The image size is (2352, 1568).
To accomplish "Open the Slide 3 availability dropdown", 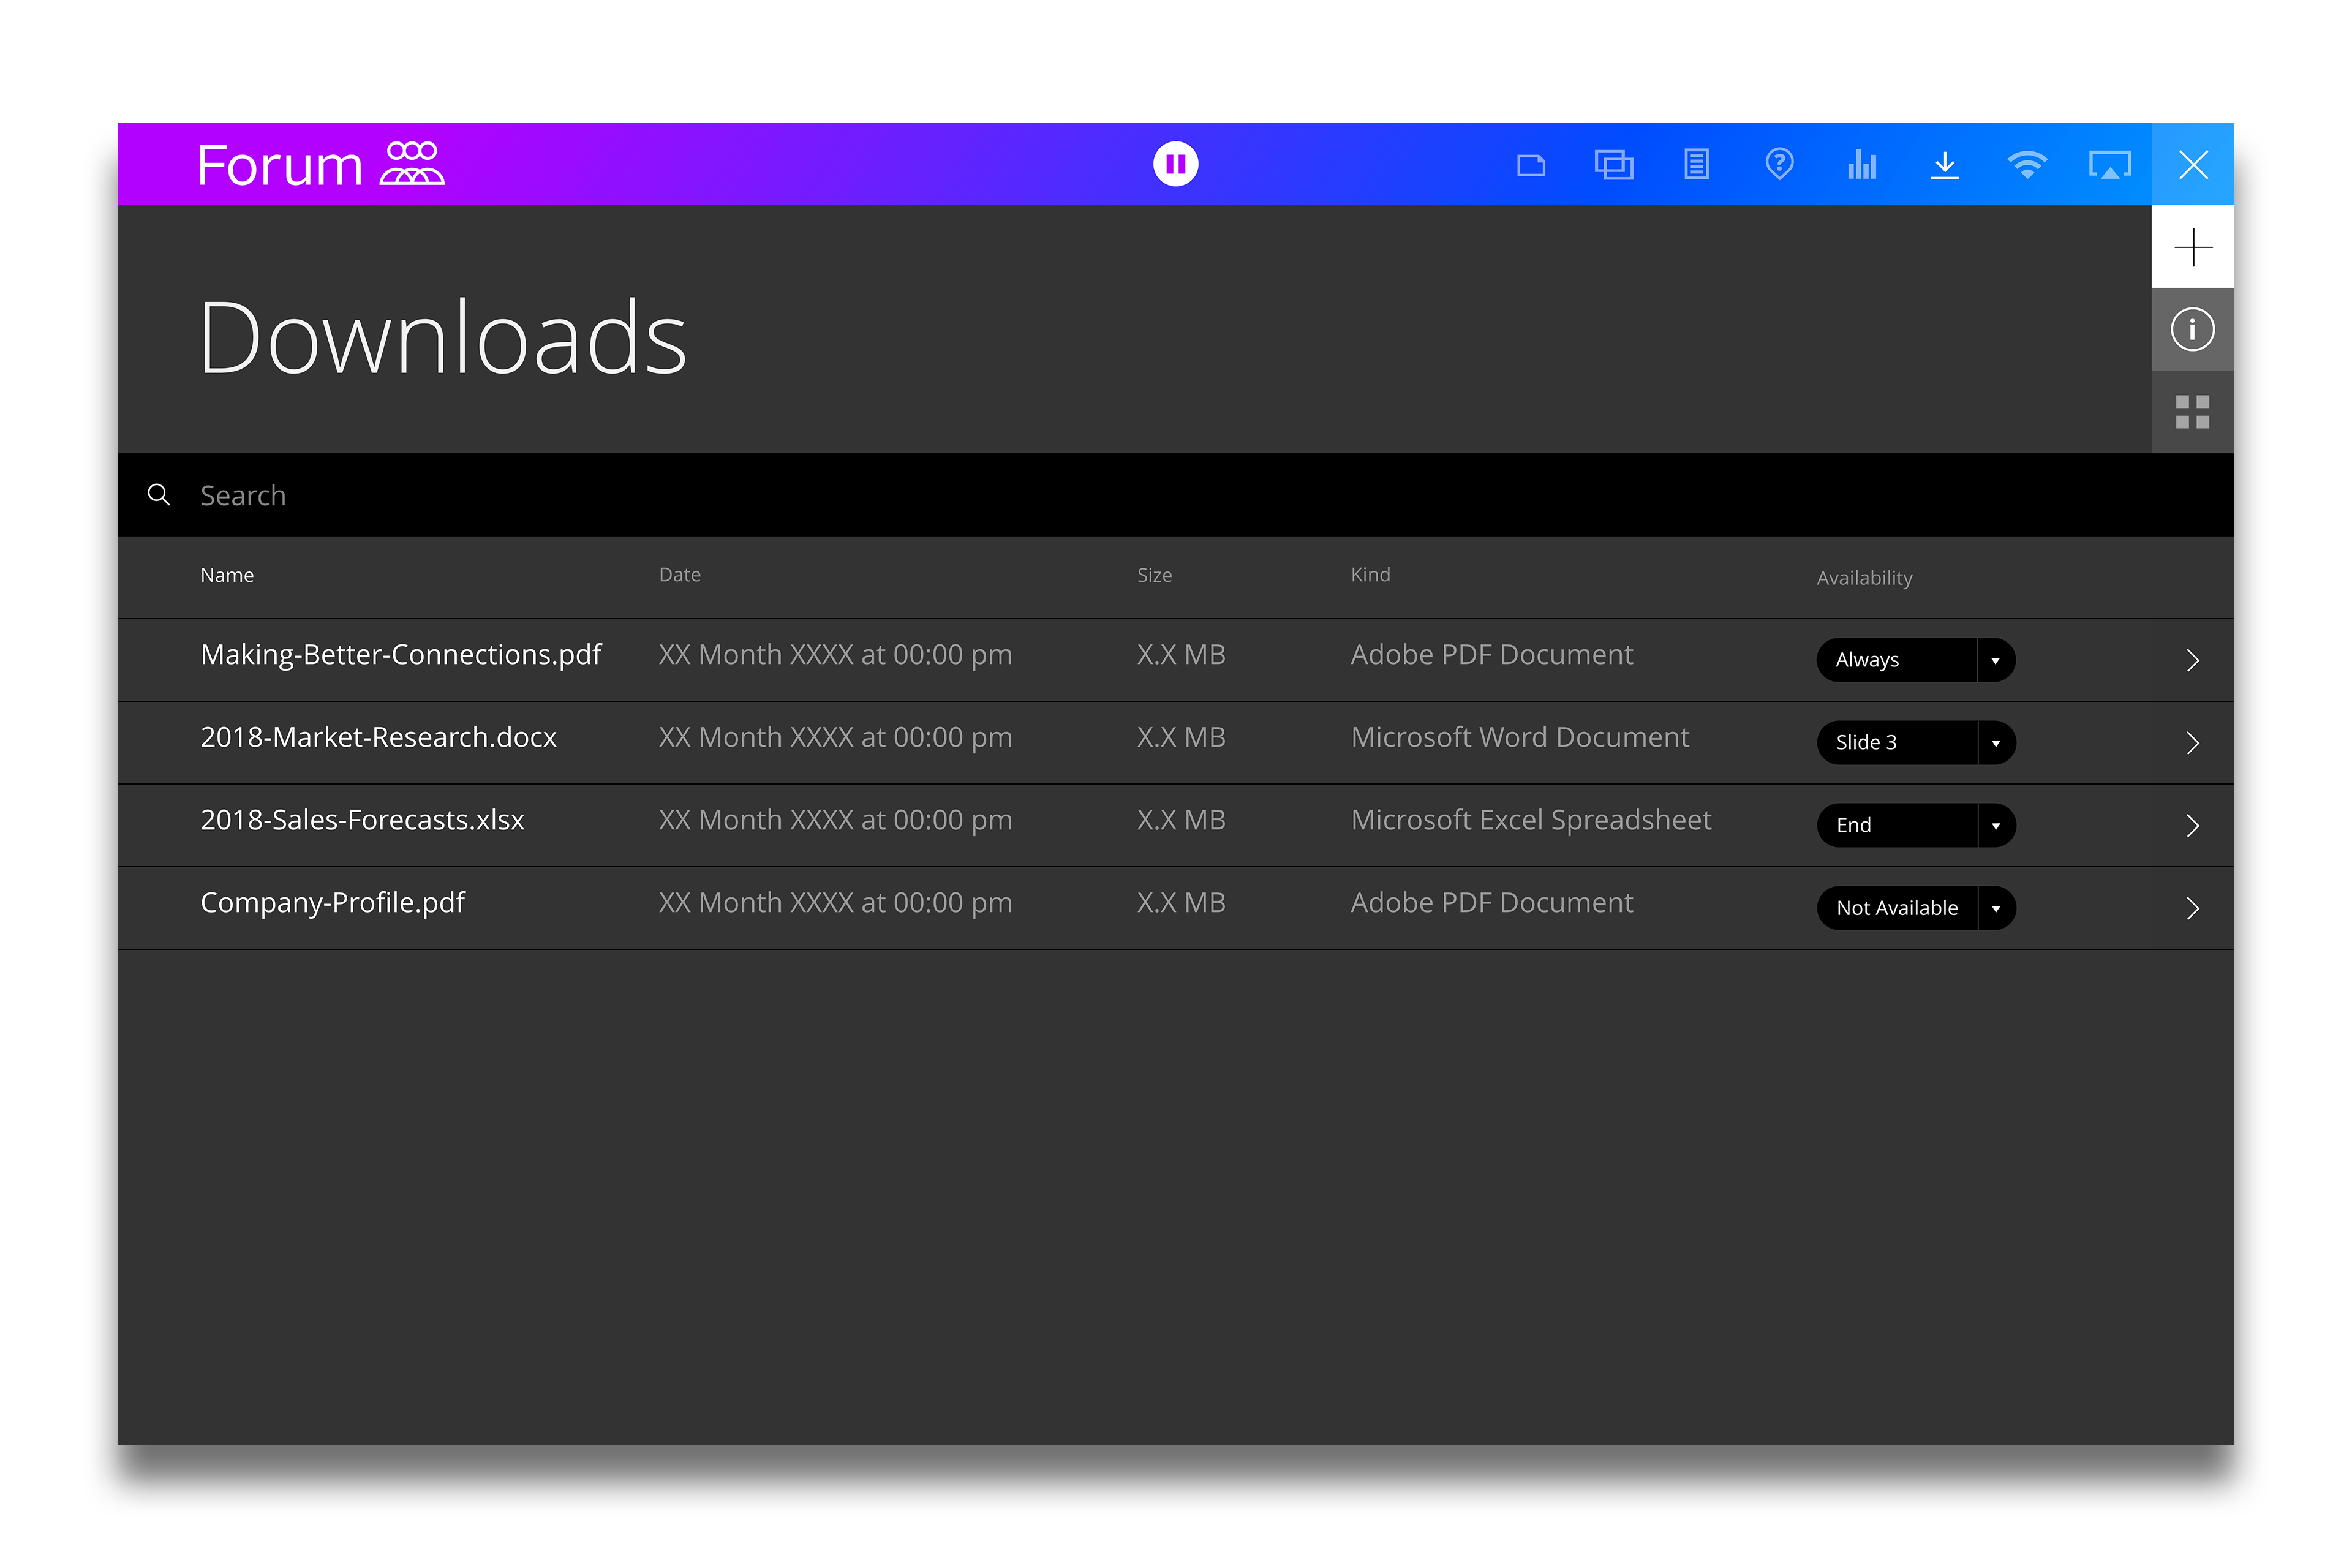I will [1915, 743].
